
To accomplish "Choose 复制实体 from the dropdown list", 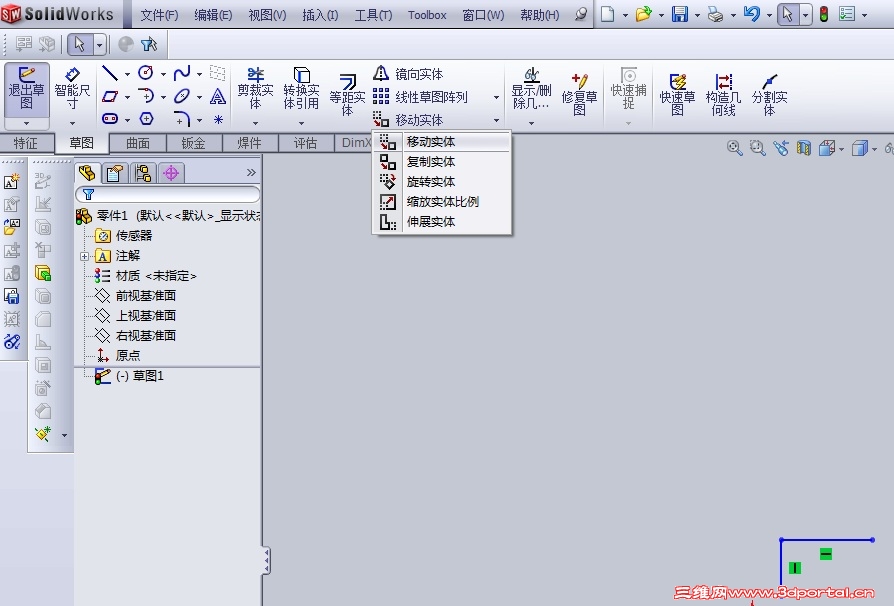I will (x=442, y=162).
